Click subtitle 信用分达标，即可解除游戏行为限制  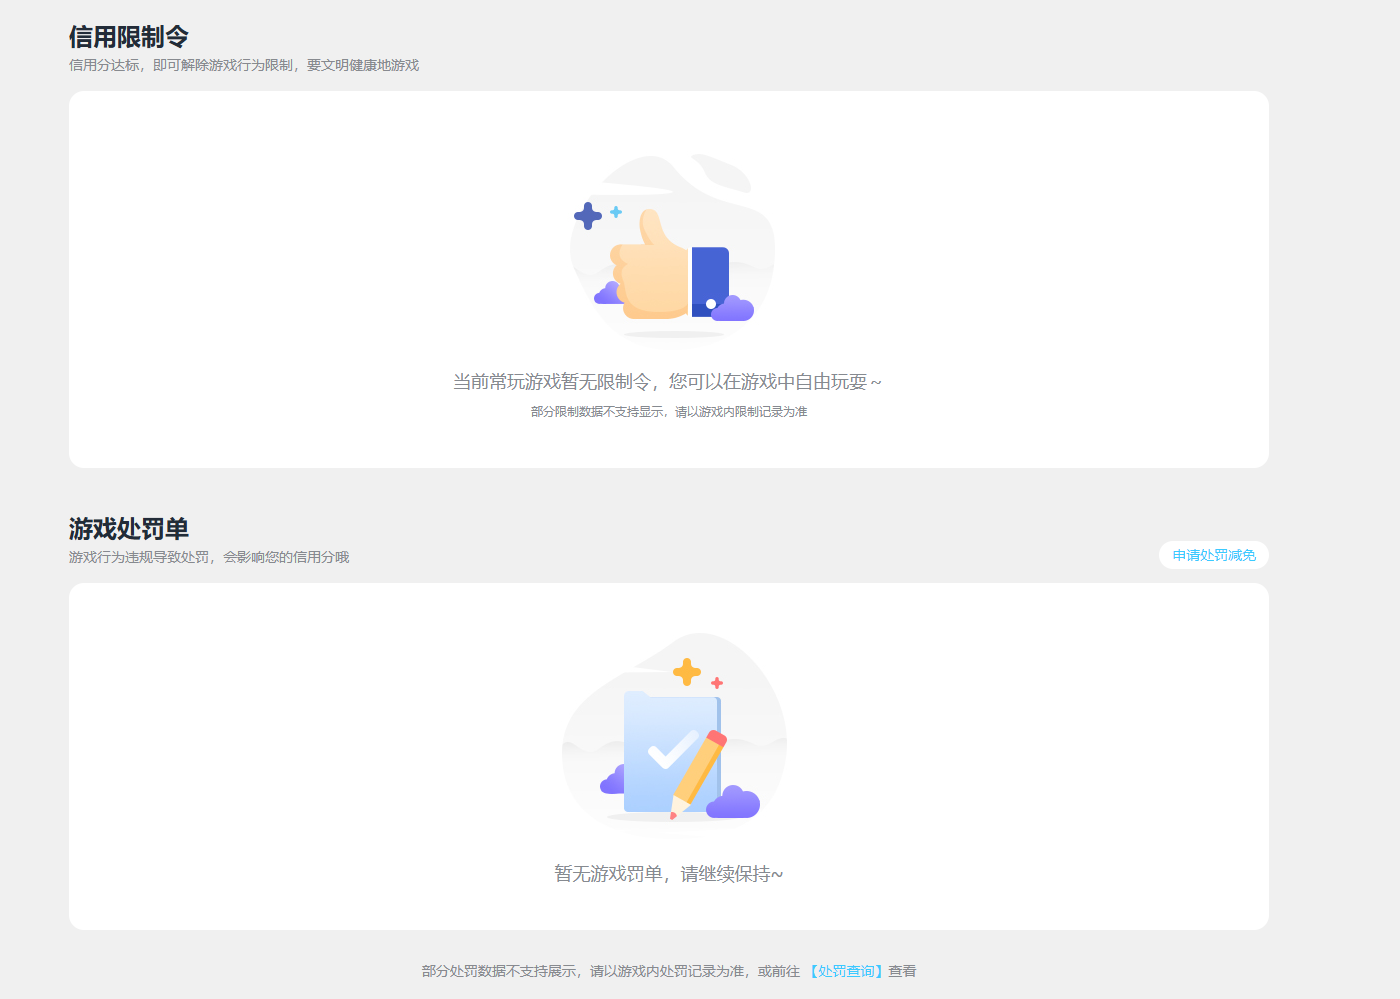pos(181,65)
